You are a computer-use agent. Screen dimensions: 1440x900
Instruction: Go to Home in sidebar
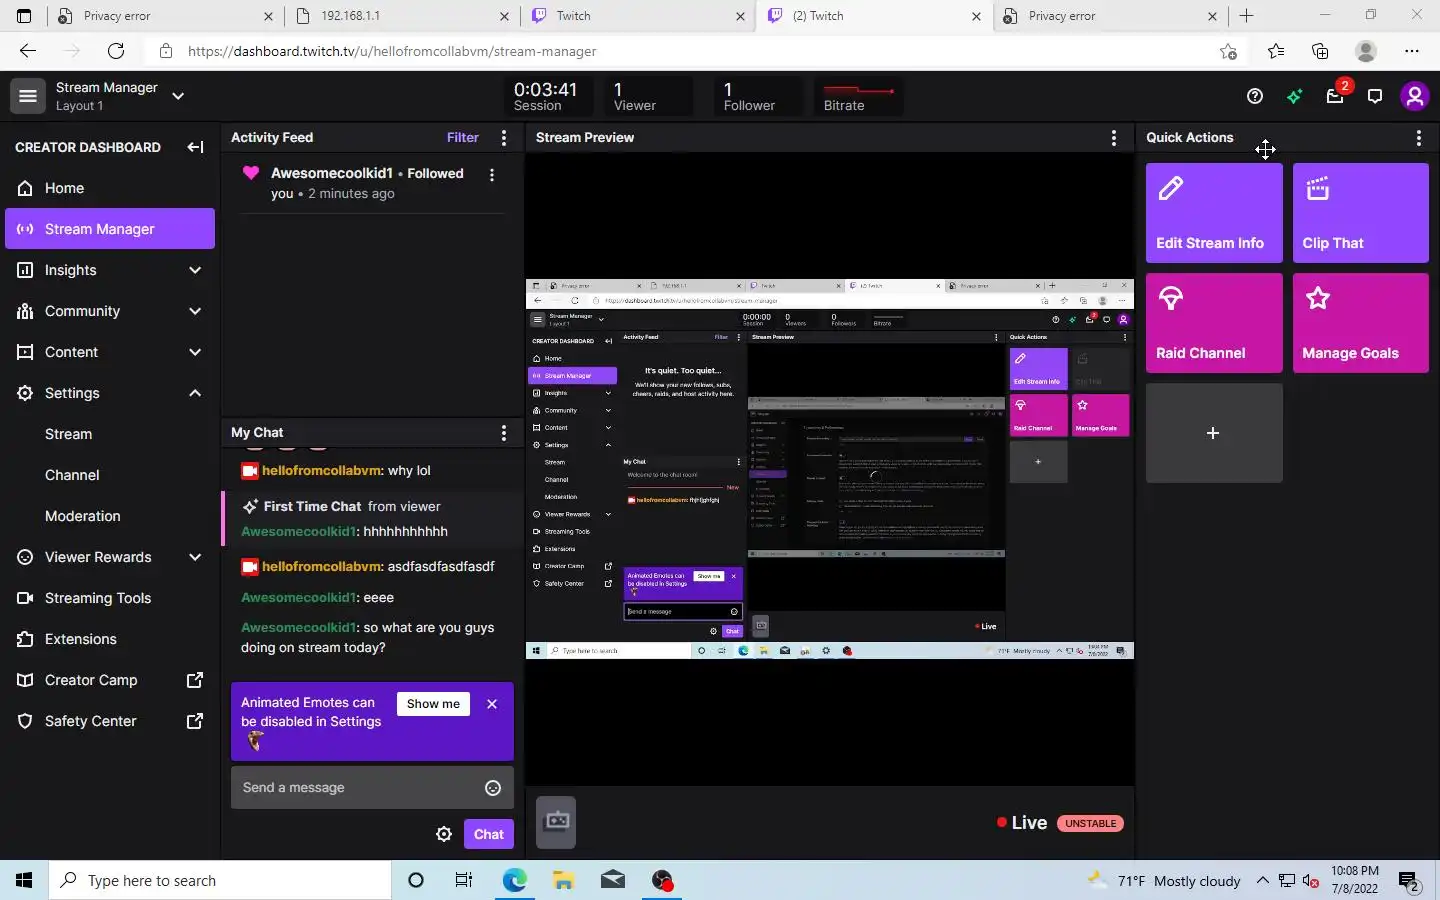[x=110, y=188]
